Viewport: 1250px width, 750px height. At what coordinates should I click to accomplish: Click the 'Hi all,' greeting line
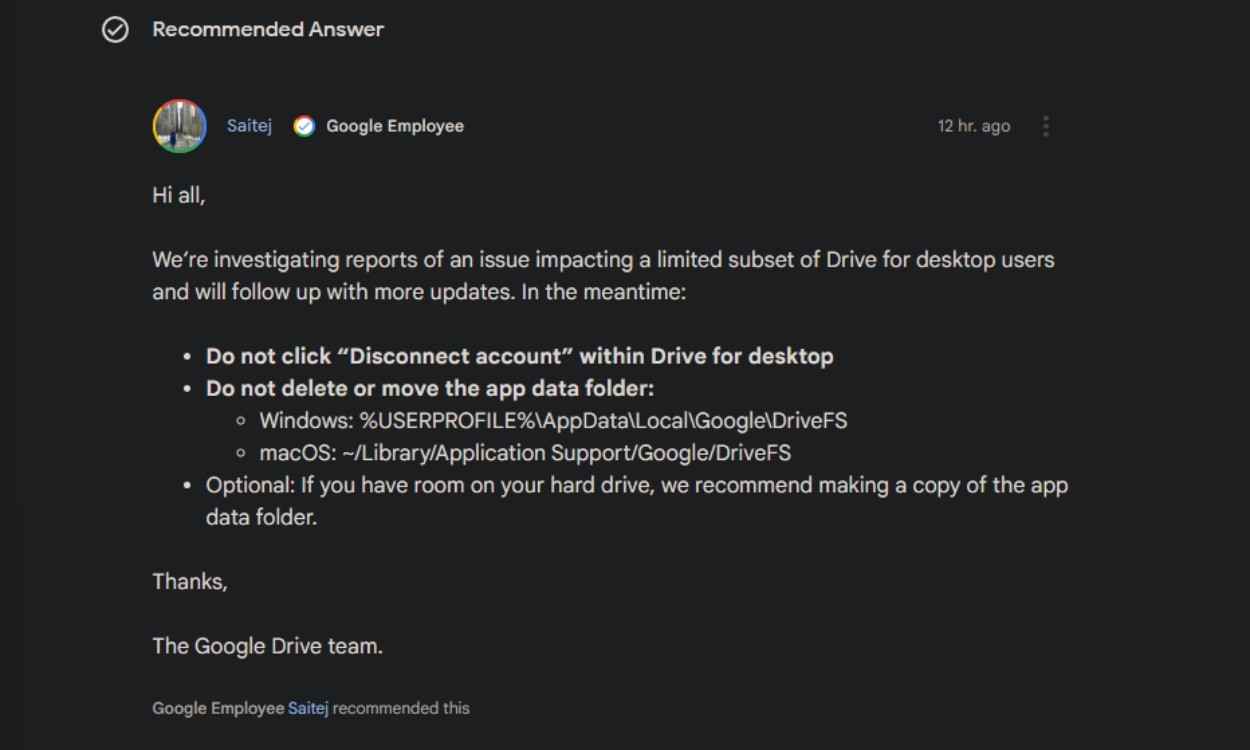click(x=179, y=195)
